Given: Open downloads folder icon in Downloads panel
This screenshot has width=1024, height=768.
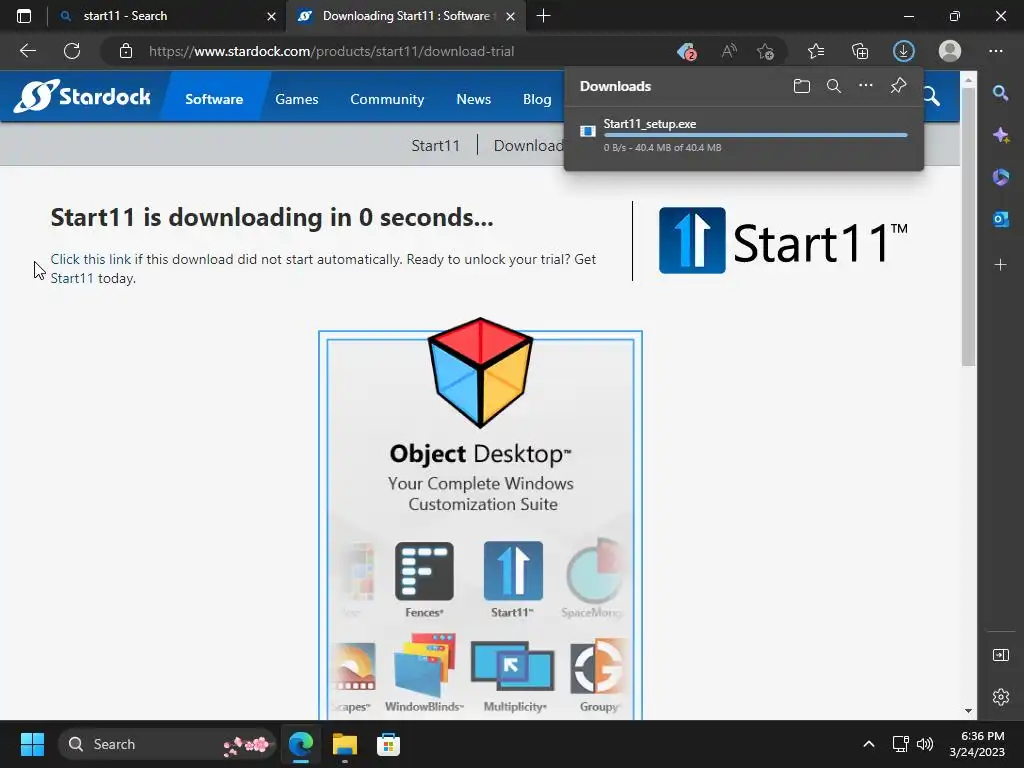Looking at the screenshot, I should (x=802, y=86).
